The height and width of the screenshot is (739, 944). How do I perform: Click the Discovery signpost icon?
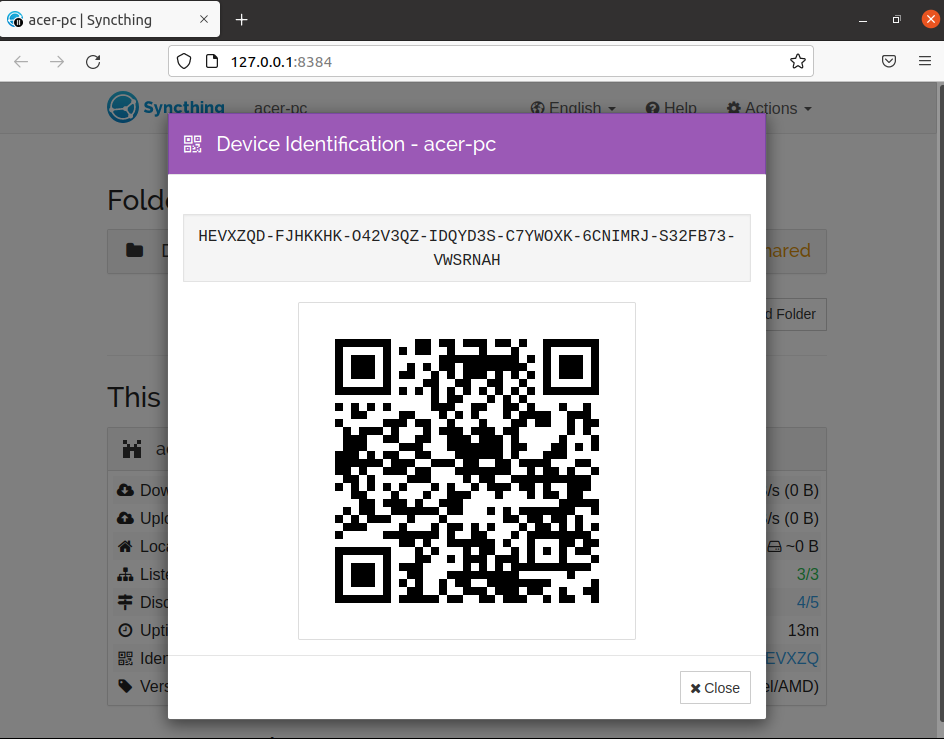125,602
